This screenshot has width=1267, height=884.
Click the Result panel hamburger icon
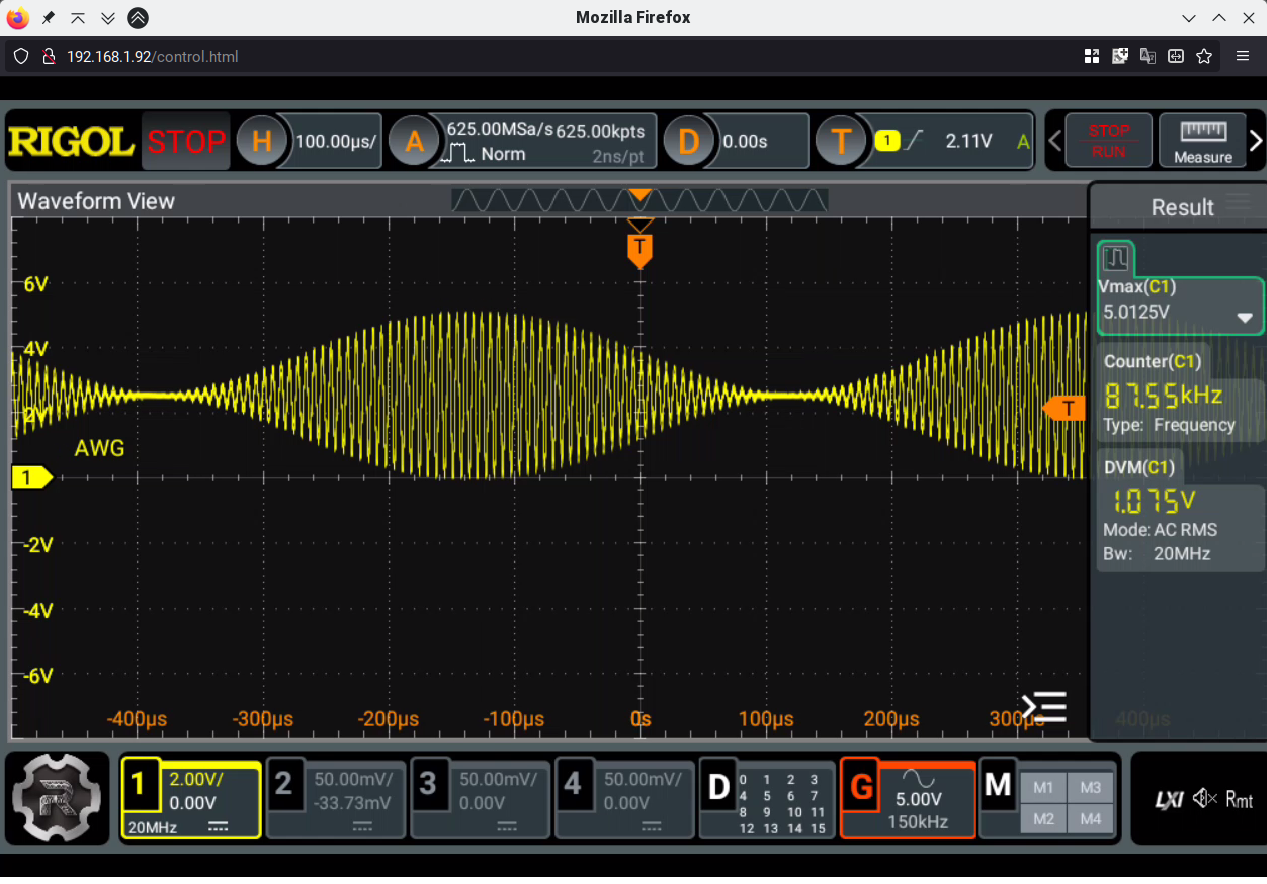(x=1238, y=203)
